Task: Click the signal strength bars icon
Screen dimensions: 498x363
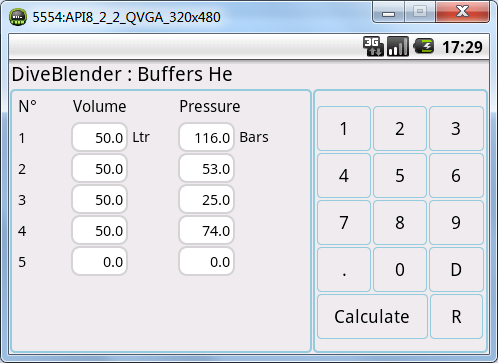Action: (x=398, y=46)
